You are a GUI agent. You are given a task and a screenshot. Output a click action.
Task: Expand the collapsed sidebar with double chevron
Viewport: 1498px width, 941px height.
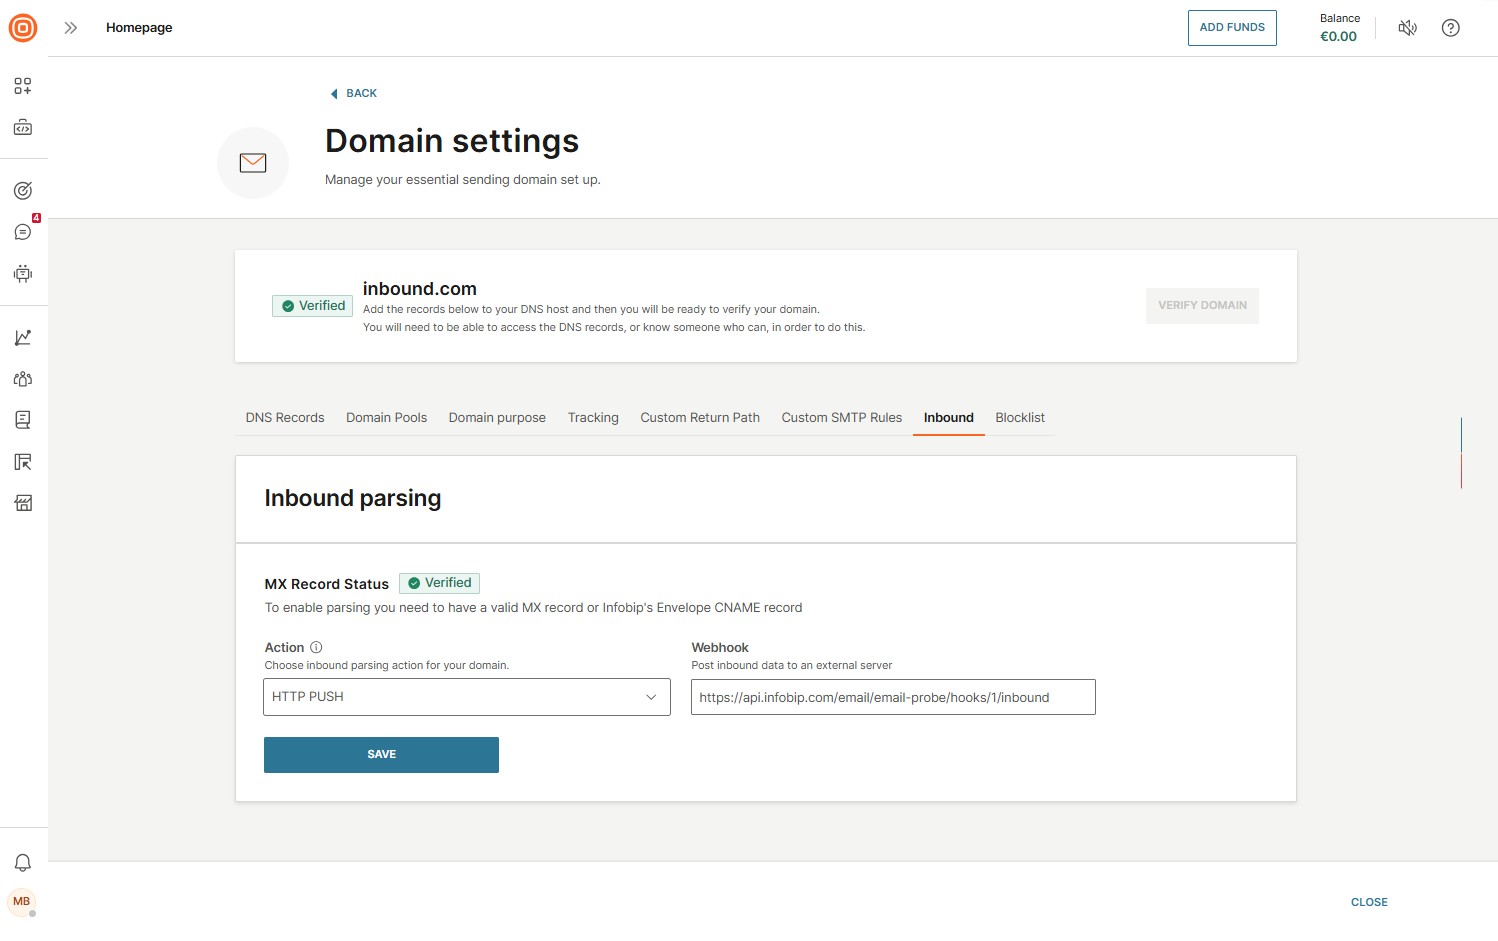point(69,28)
